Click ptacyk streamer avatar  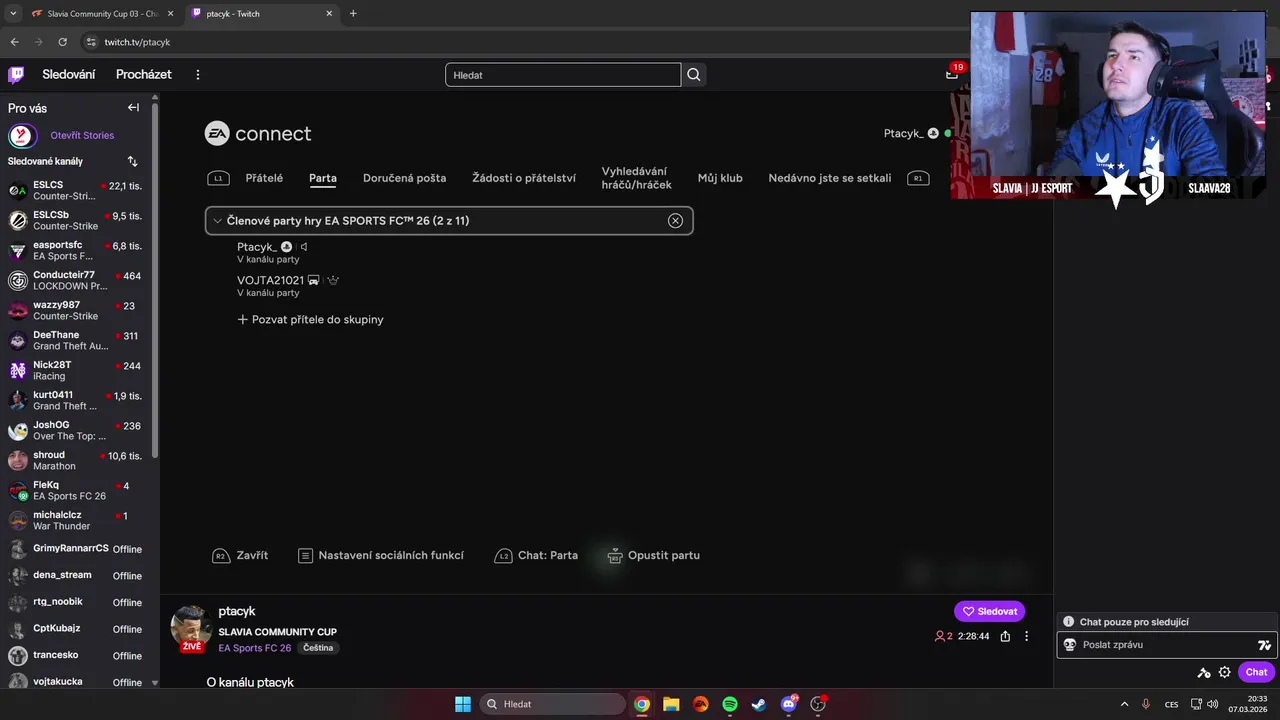(x=191, y=628)
